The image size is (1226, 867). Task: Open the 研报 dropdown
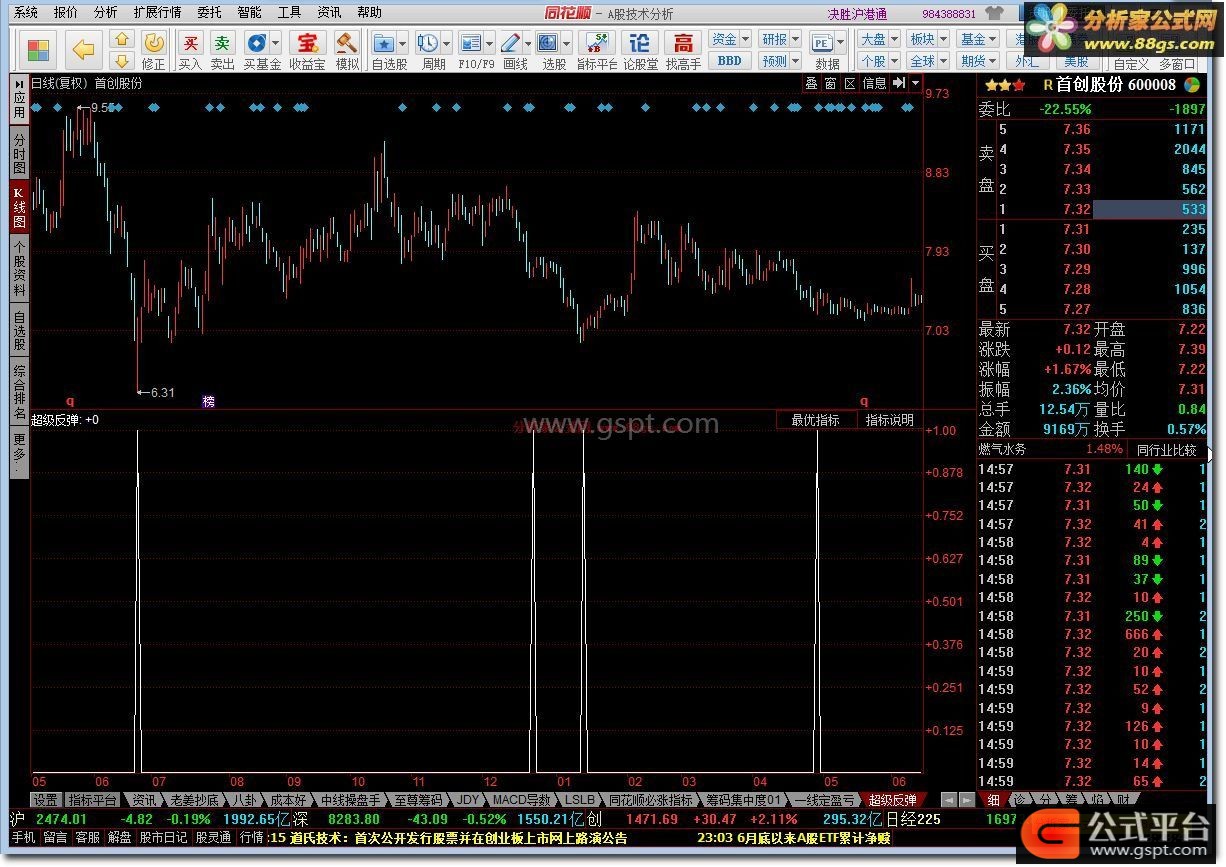point(780,39)
